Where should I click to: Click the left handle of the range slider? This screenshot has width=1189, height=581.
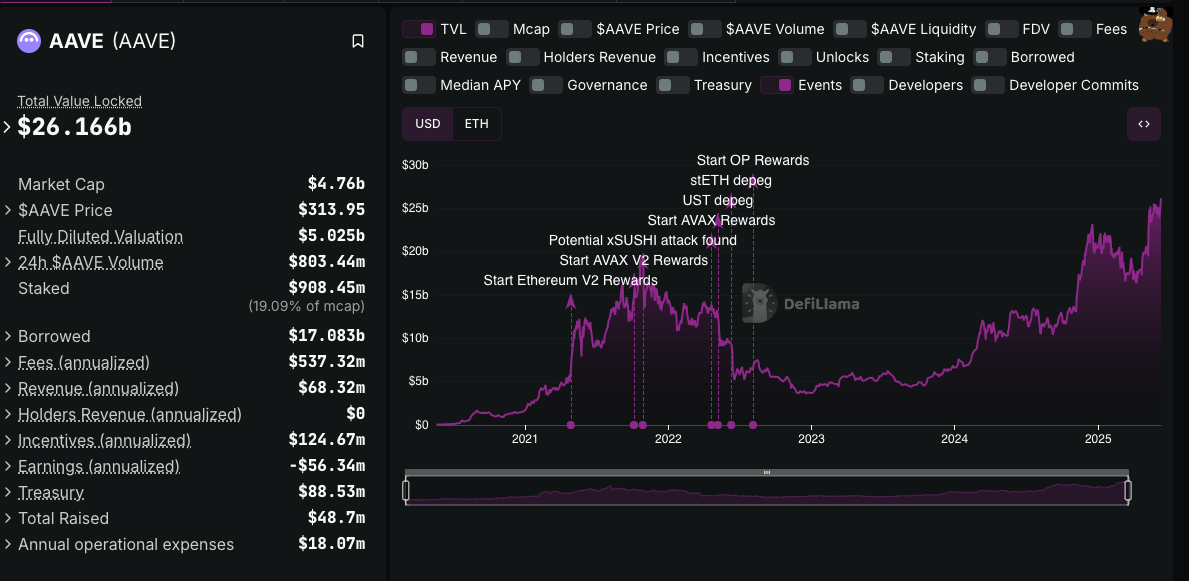tap(406, 491)
